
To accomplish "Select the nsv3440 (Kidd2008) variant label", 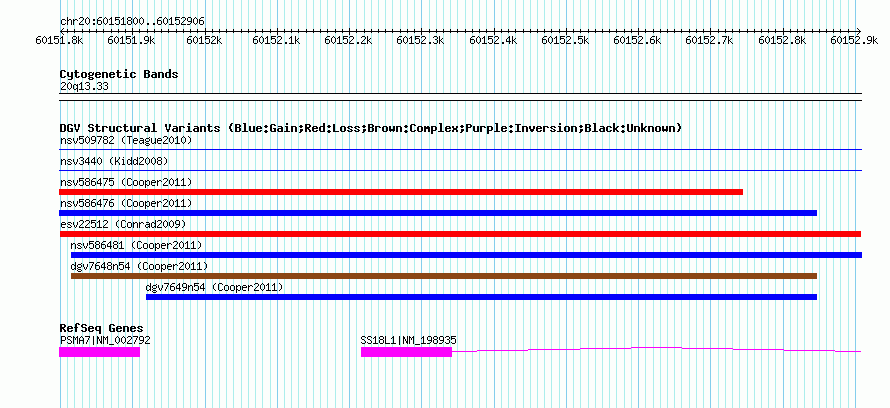I will click(x=114, y=161).
